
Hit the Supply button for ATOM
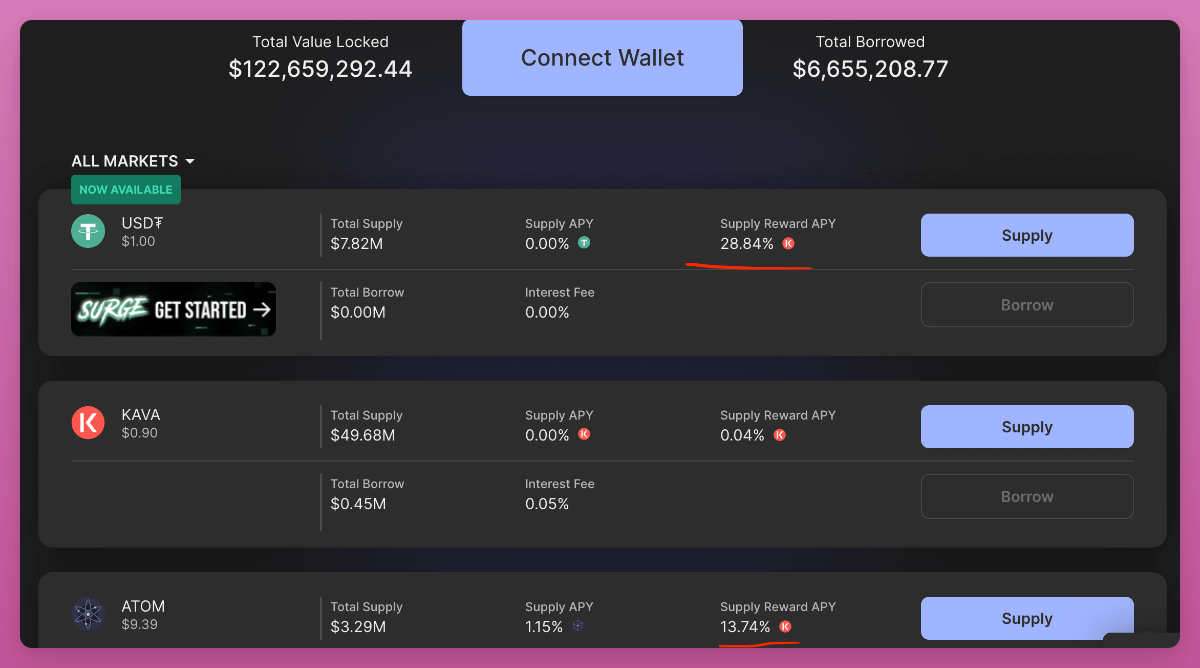pyautogui.click(x=1027, y=618)
